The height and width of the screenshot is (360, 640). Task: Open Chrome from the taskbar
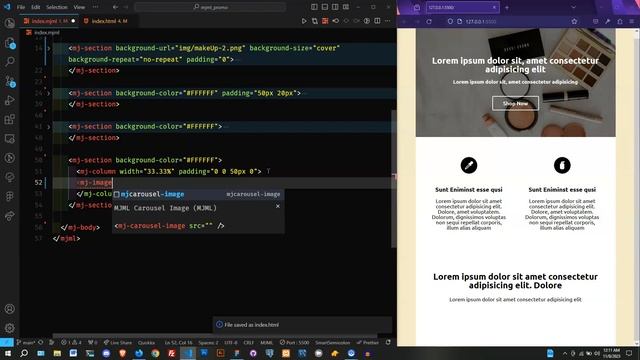[155, 353]
